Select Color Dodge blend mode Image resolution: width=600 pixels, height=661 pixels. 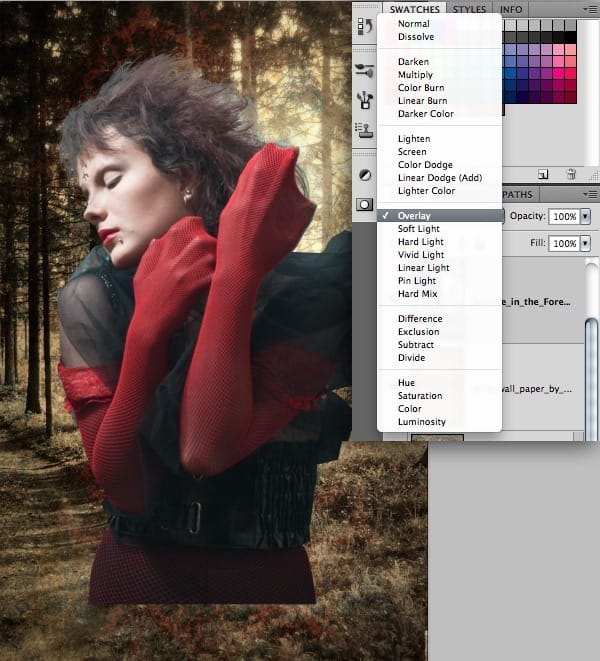tap(439, 165)
